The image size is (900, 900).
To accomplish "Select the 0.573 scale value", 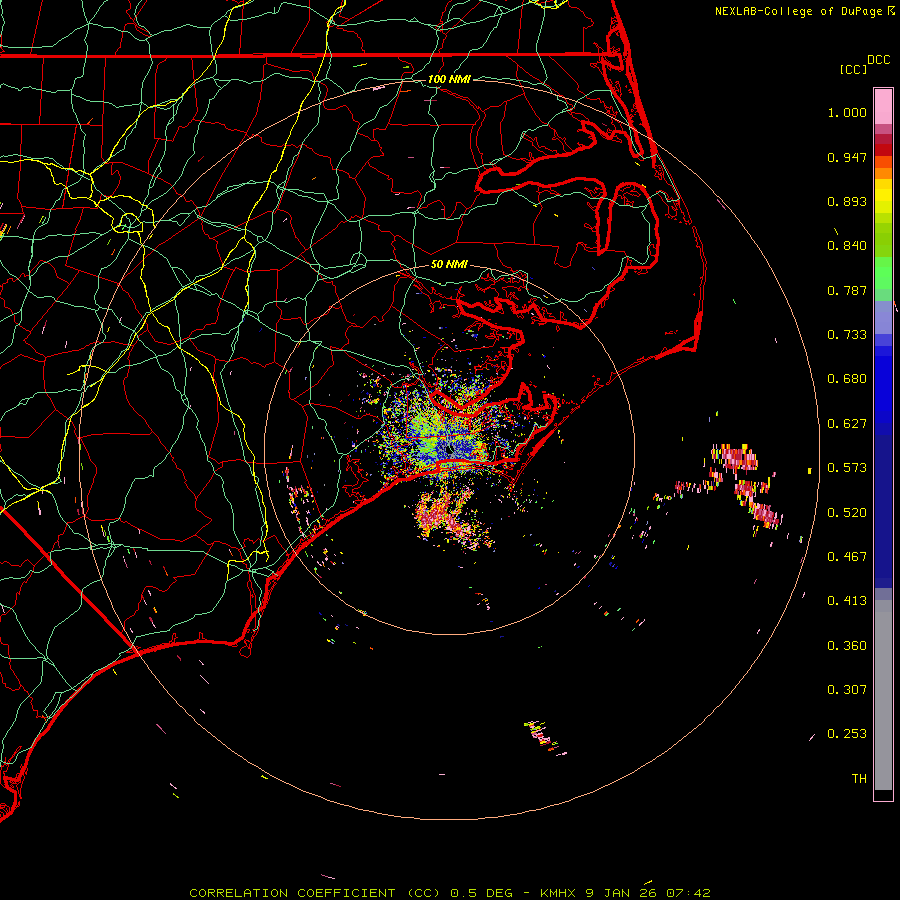I will click(x=847, y=468).
